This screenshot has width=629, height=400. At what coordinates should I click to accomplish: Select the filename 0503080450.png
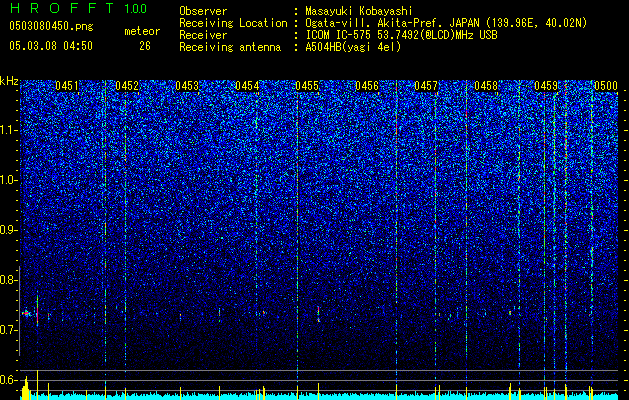51,27
